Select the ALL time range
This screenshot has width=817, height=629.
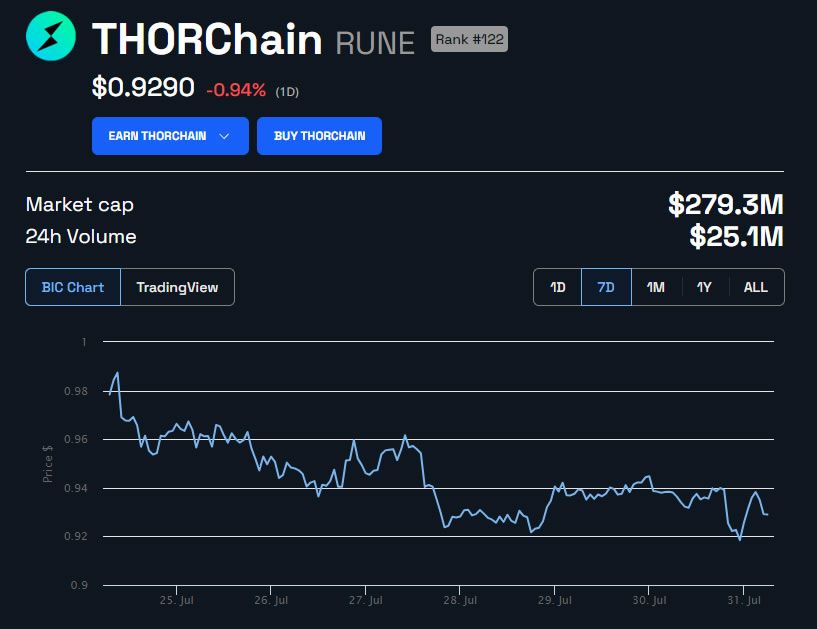[756, 287]
